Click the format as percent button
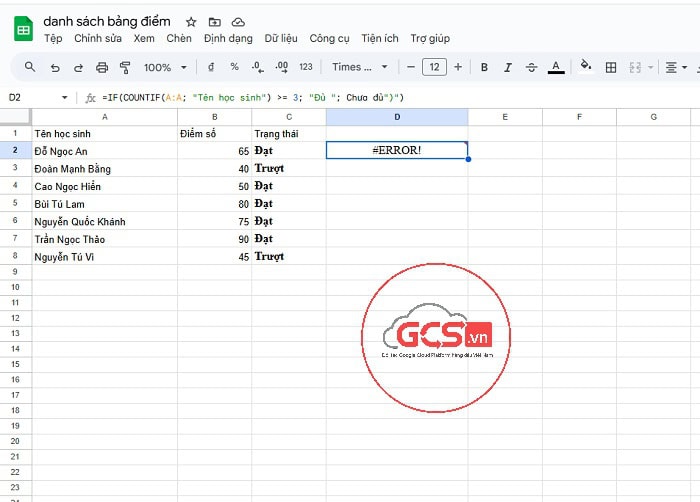This screenshot has height=502, width=700. (x=234, y=67)
